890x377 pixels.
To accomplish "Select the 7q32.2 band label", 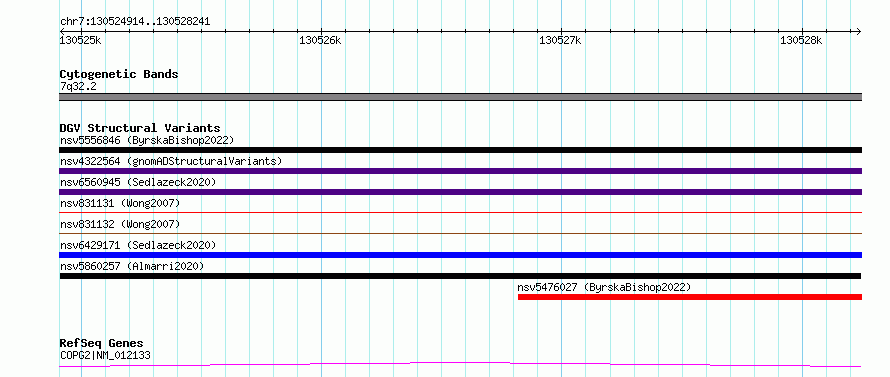I will 78,86.
